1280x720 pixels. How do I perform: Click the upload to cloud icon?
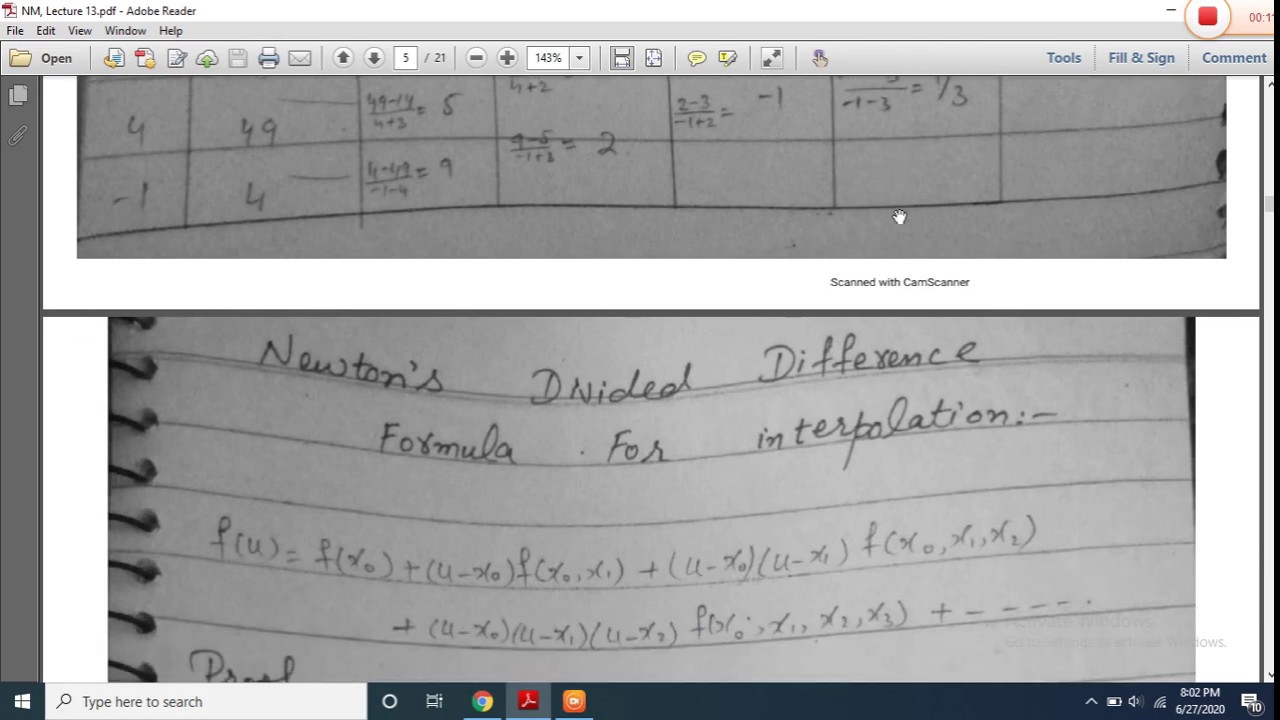coord(207,58)
